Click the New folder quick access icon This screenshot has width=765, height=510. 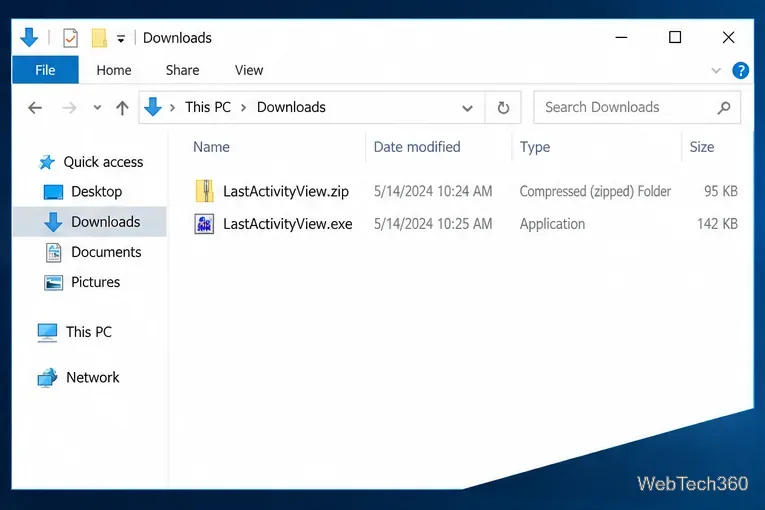click(99, 38)
